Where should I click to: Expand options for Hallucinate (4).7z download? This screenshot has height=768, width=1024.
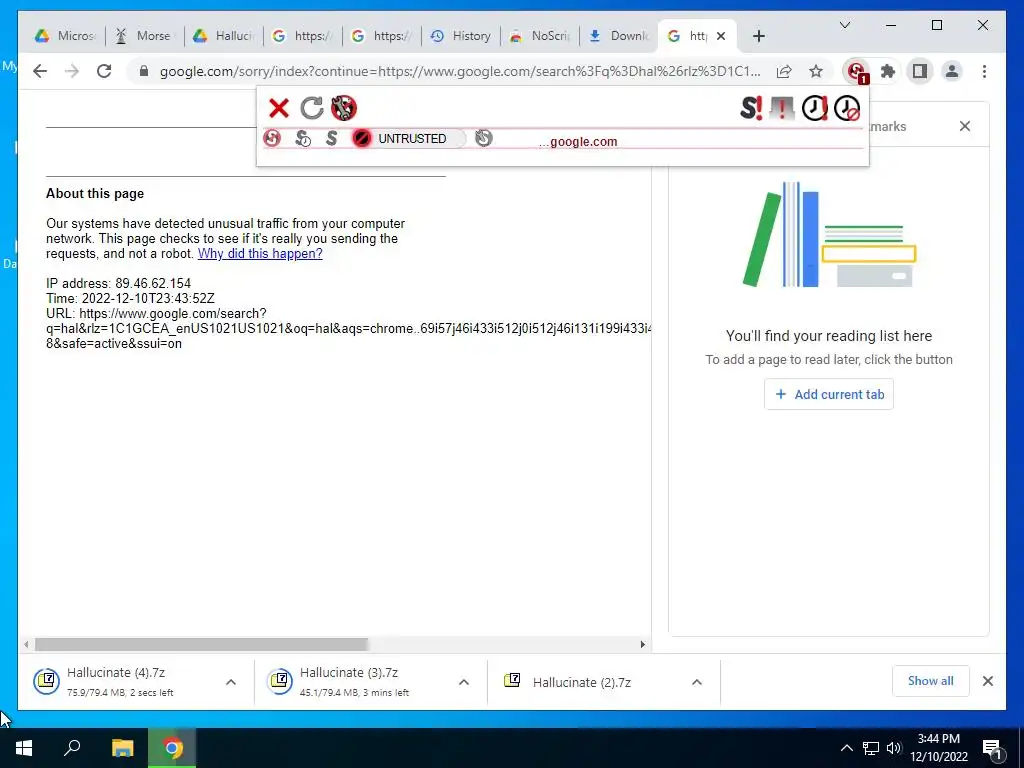point(231,682)
